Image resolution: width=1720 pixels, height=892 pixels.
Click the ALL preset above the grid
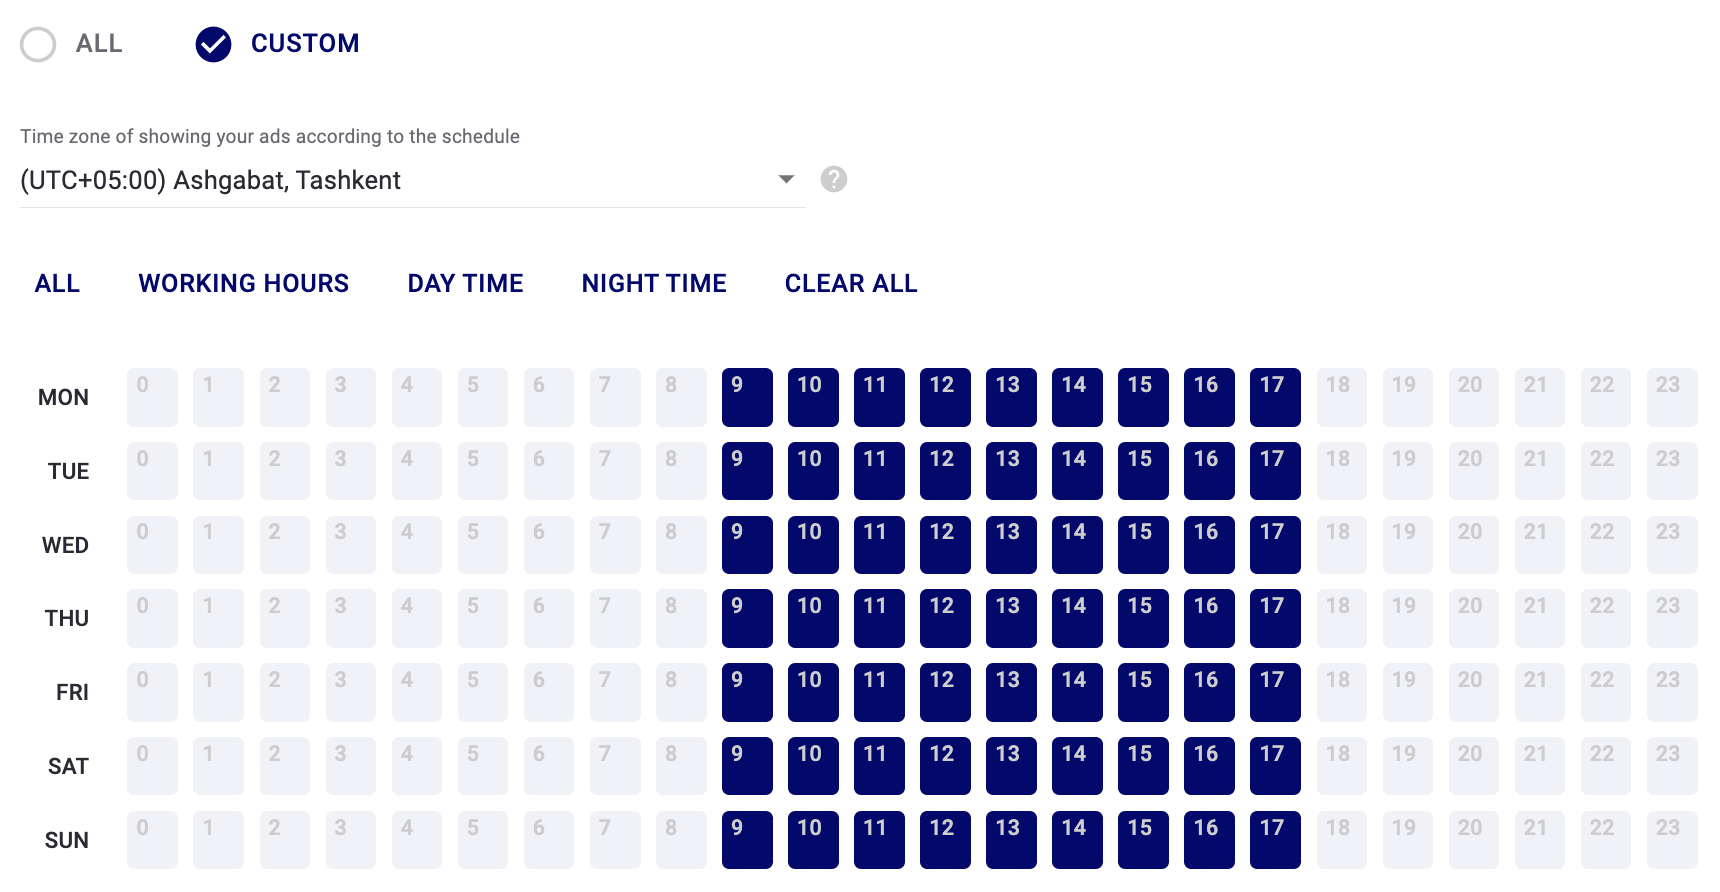tap(57, 284)
